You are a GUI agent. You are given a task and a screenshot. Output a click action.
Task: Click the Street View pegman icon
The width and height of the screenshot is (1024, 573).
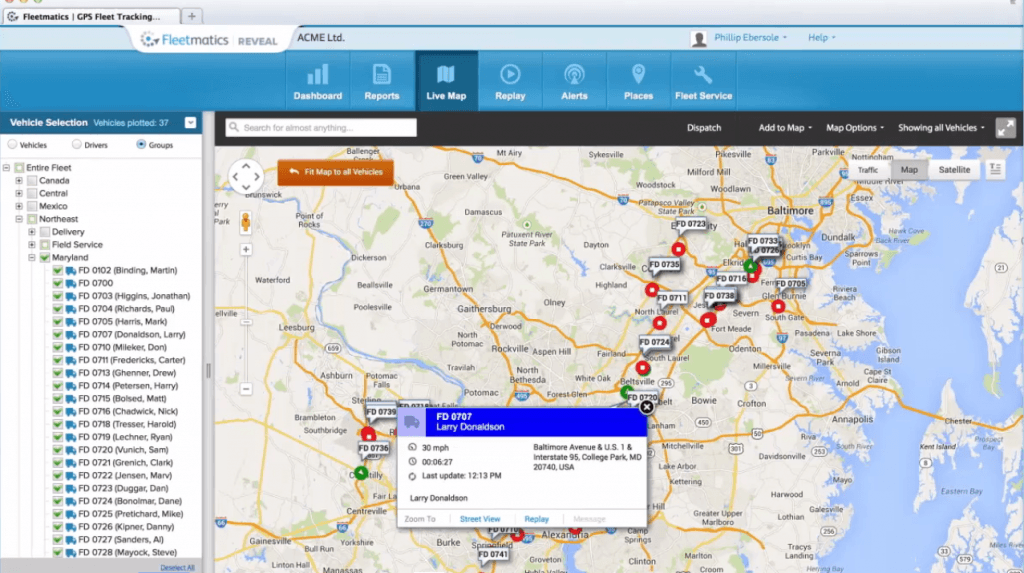click(x=246, y=222)
